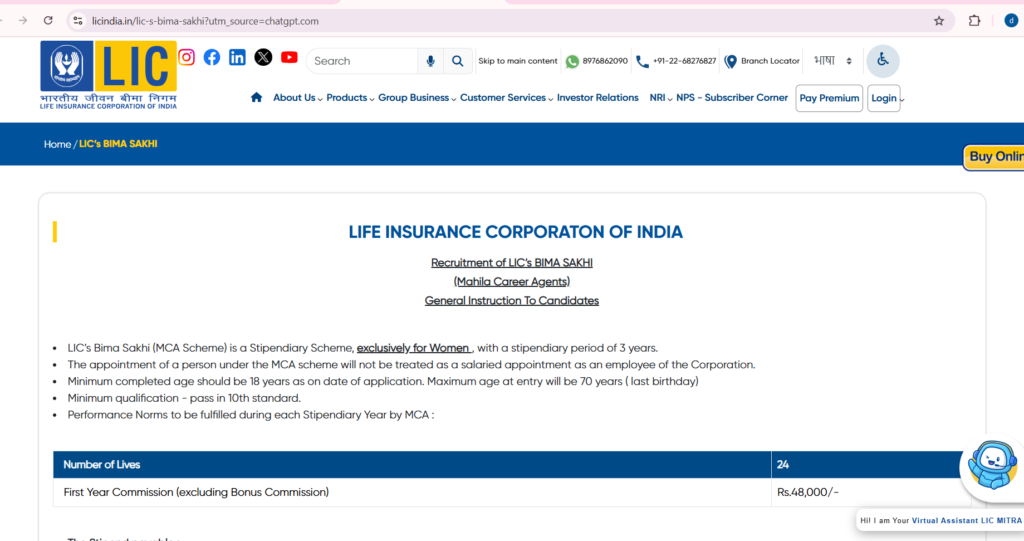Open browser profile avatar 'd'
The width and height of the screenshot is (1024, 541).
[1011, 21]
